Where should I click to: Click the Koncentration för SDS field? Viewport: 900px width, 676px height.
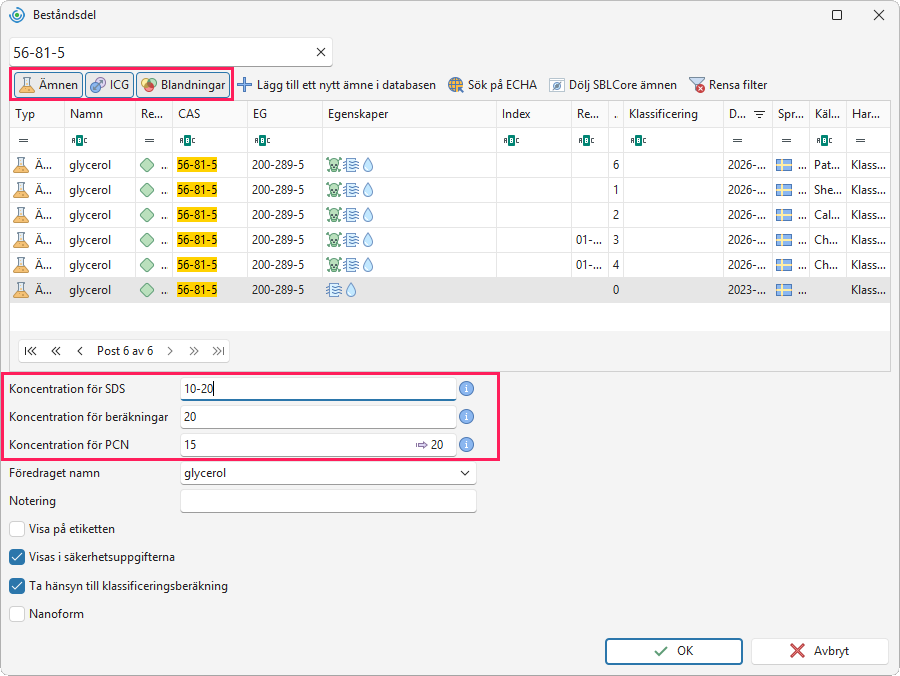318,388
